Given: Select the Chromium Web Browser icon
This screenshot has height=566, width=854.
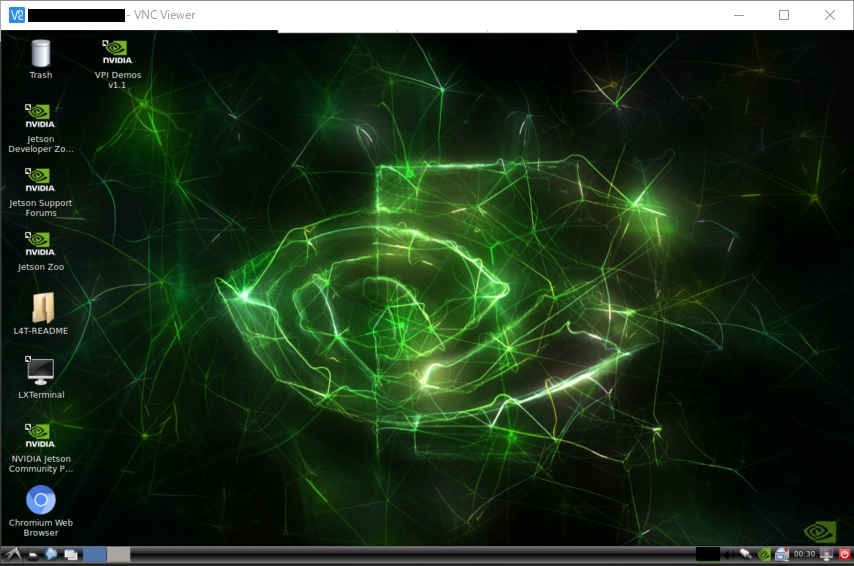Looking at the screenshot, I should (41, 511).
